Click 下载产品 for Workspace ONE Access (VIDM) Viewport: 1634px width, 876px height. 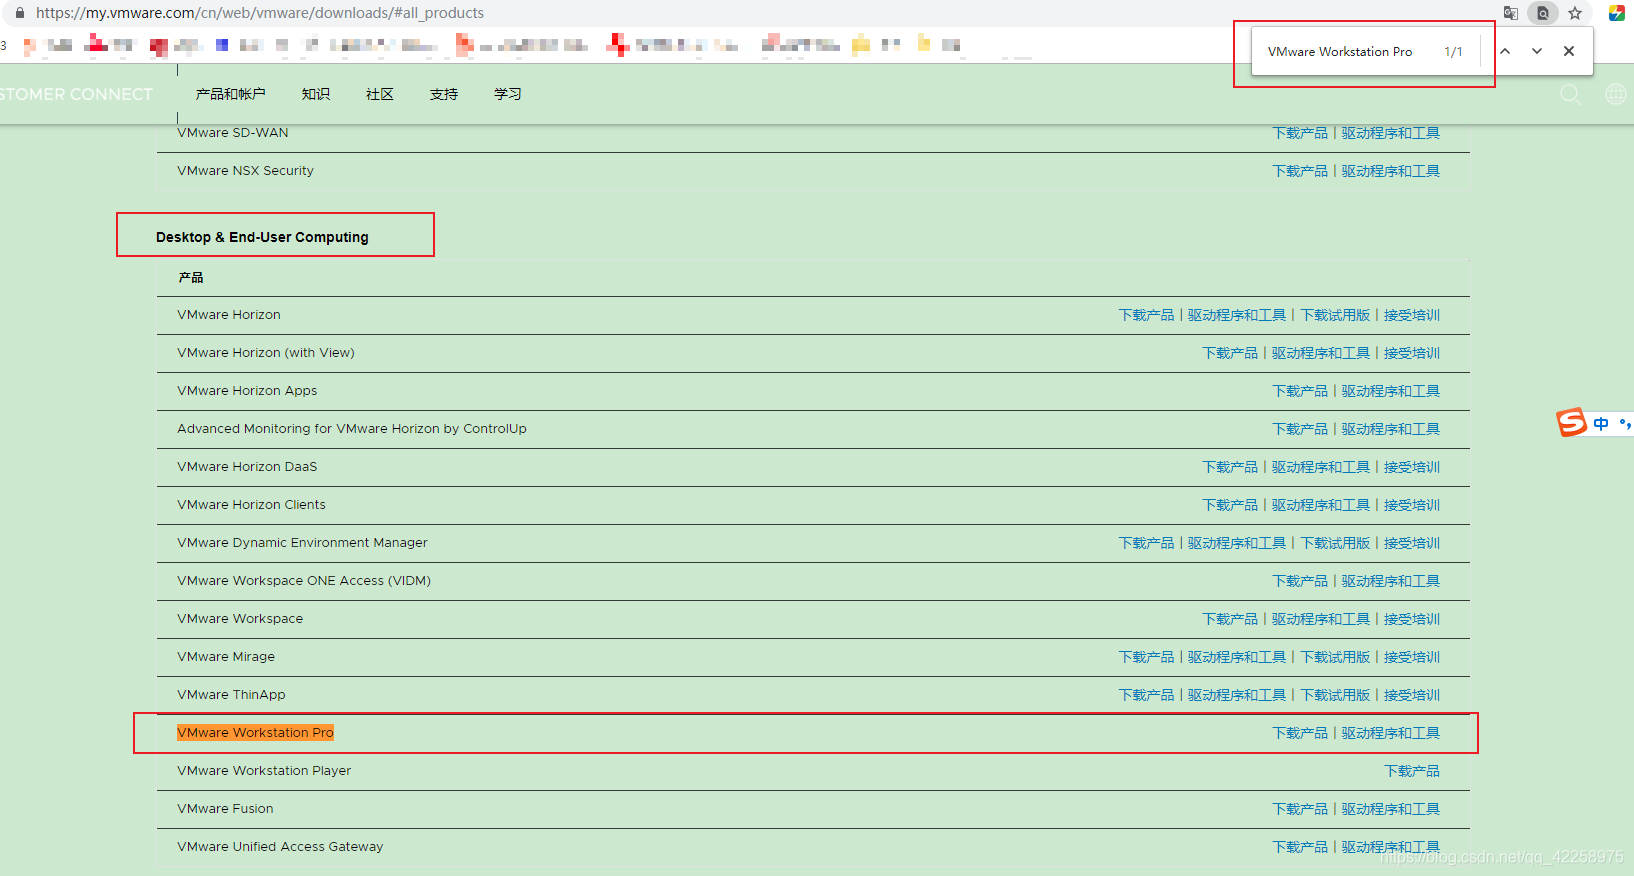1300,581
